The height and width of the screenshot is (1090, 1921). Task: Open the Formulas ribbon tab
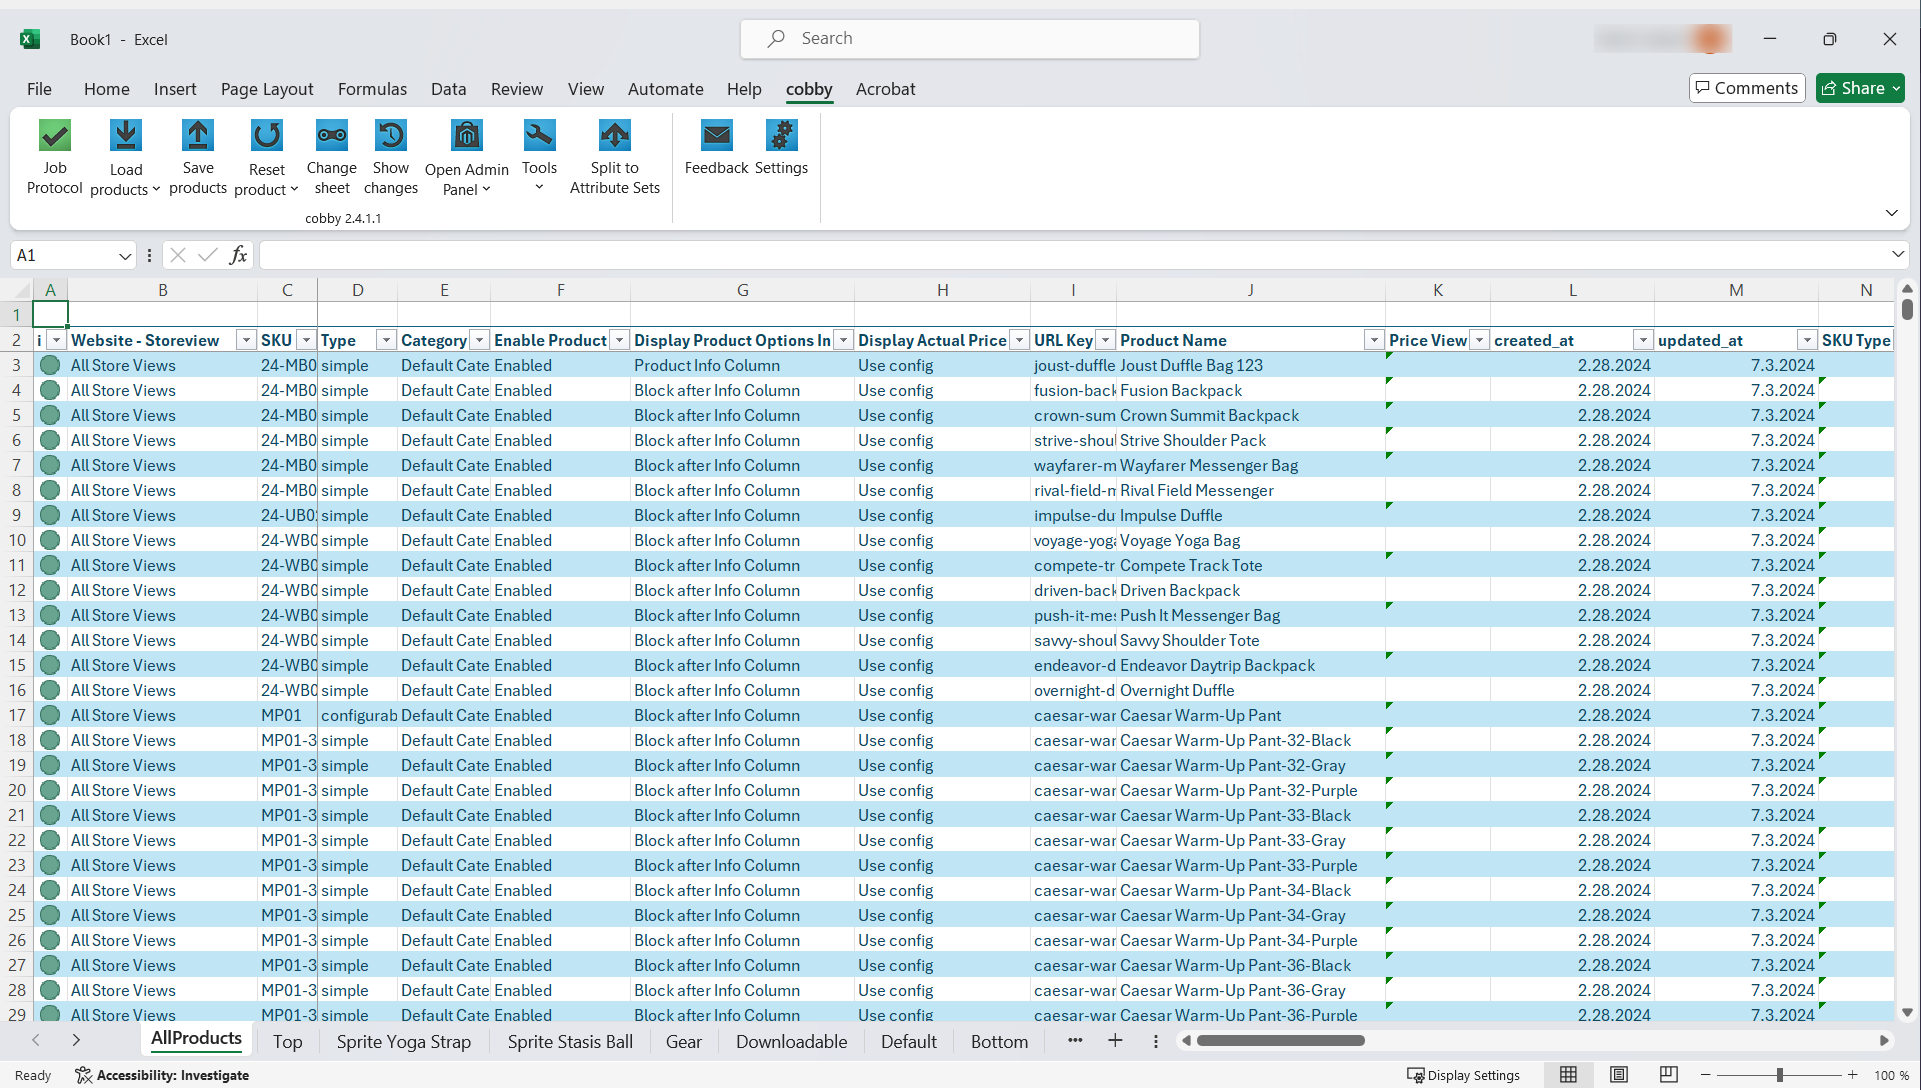coord(372,89)
